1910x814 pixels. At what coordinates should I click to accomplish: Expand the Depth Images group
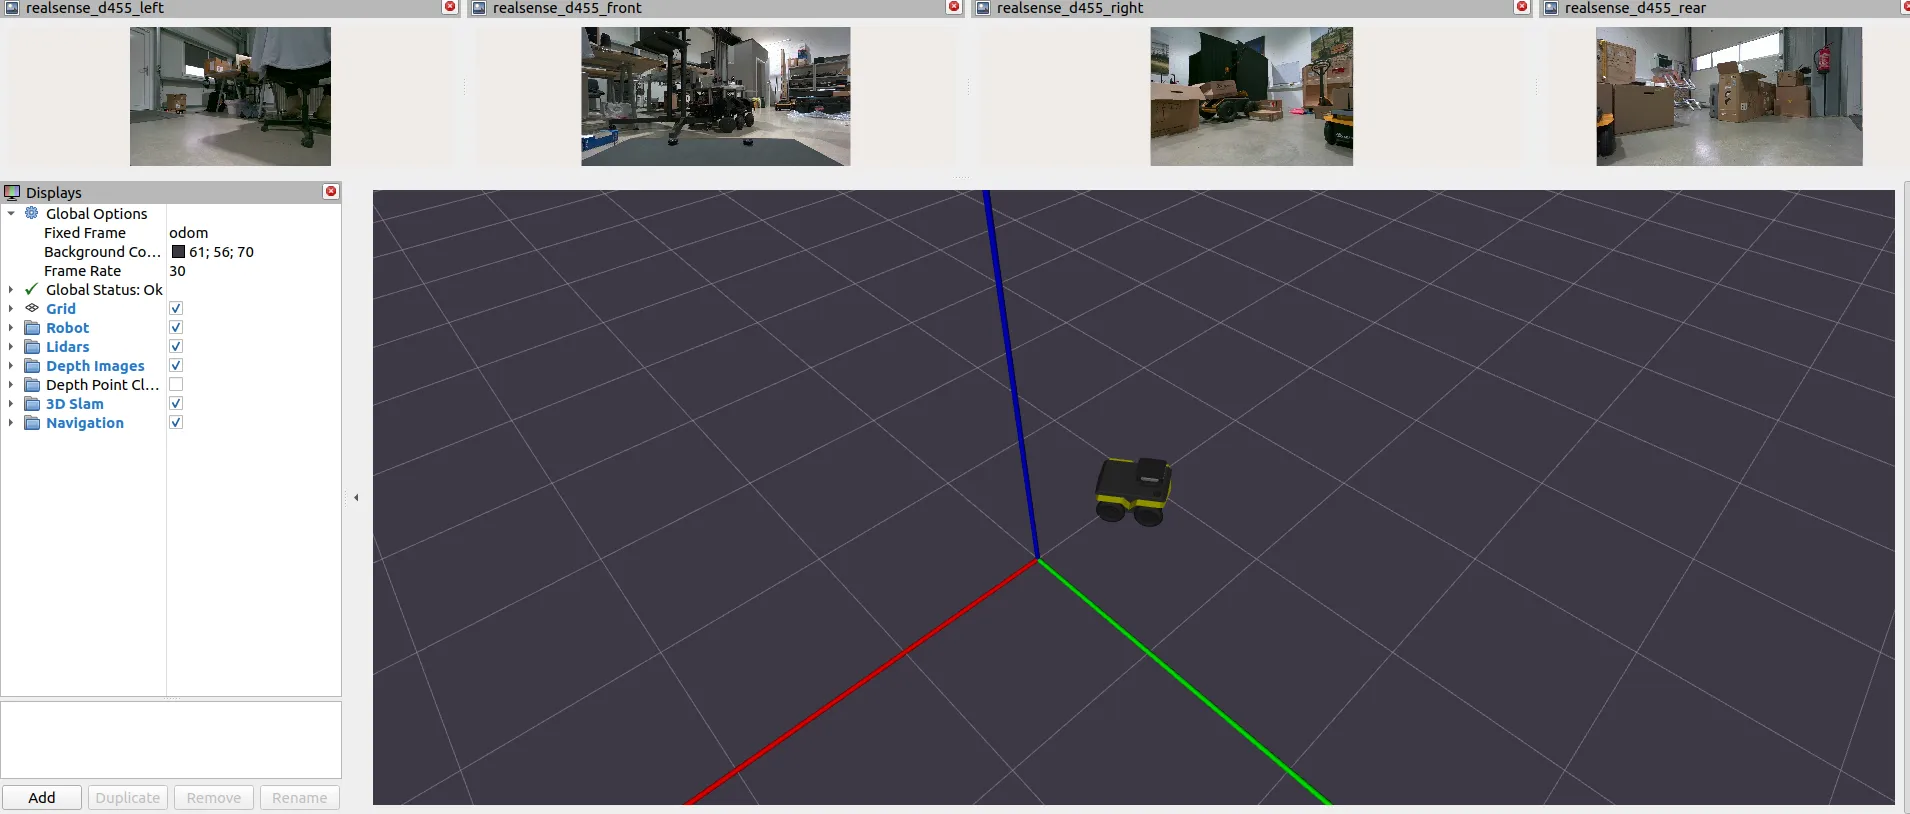coord(11,366)
